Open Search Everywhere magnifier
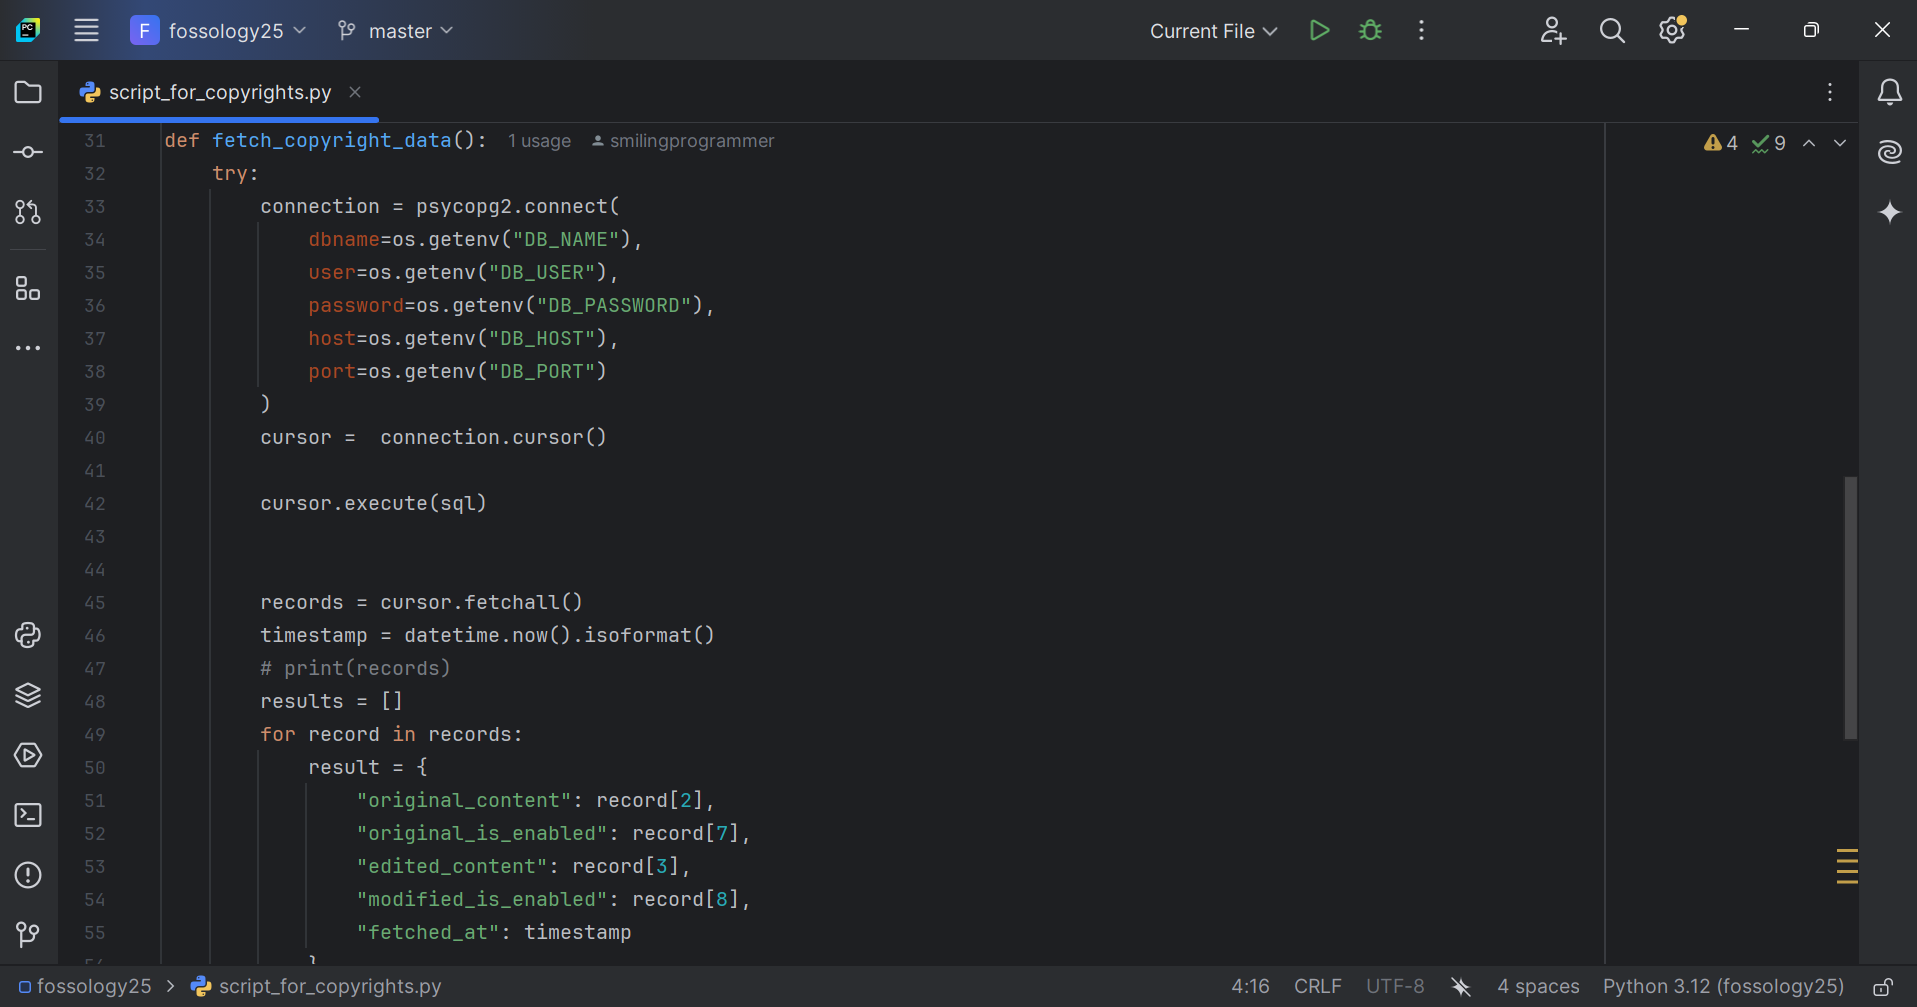 tap(1612, 30)
